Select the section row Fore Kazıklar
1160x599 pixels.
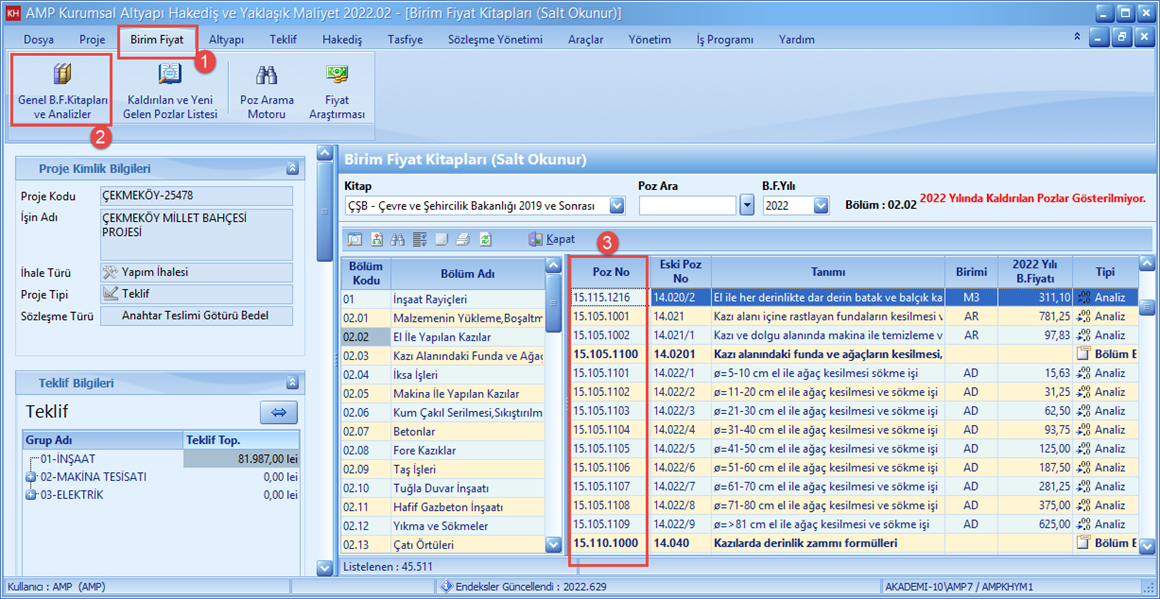coord(442,450)
